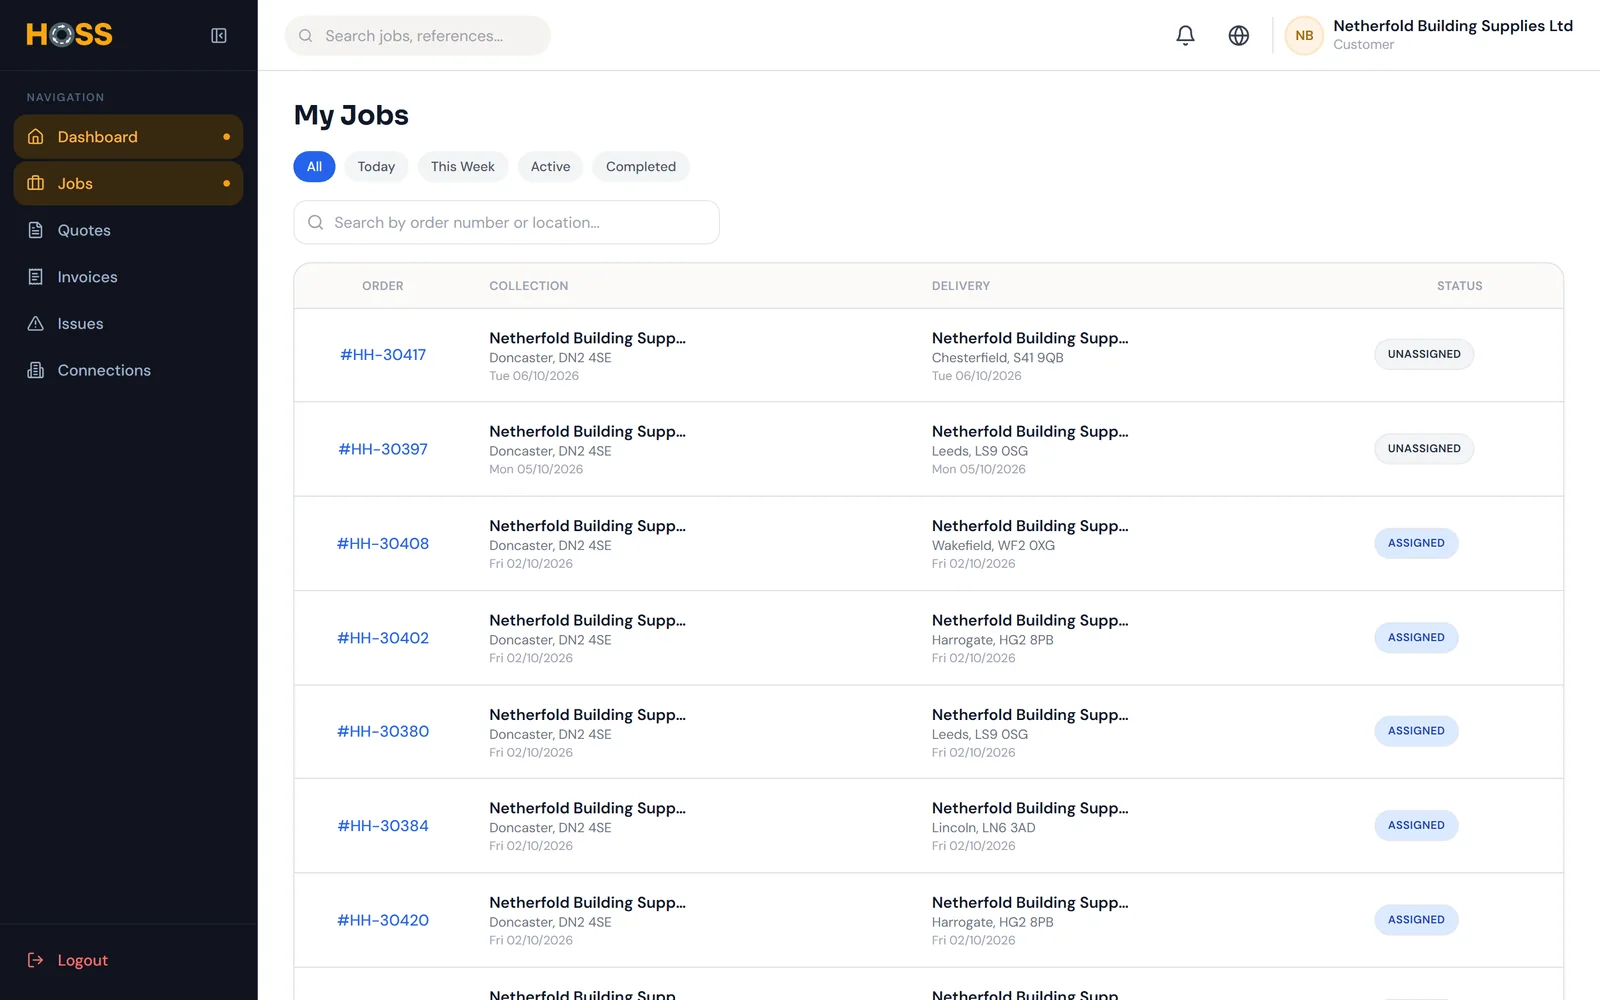Open order #HH-30408

click(x=383, y=544)
